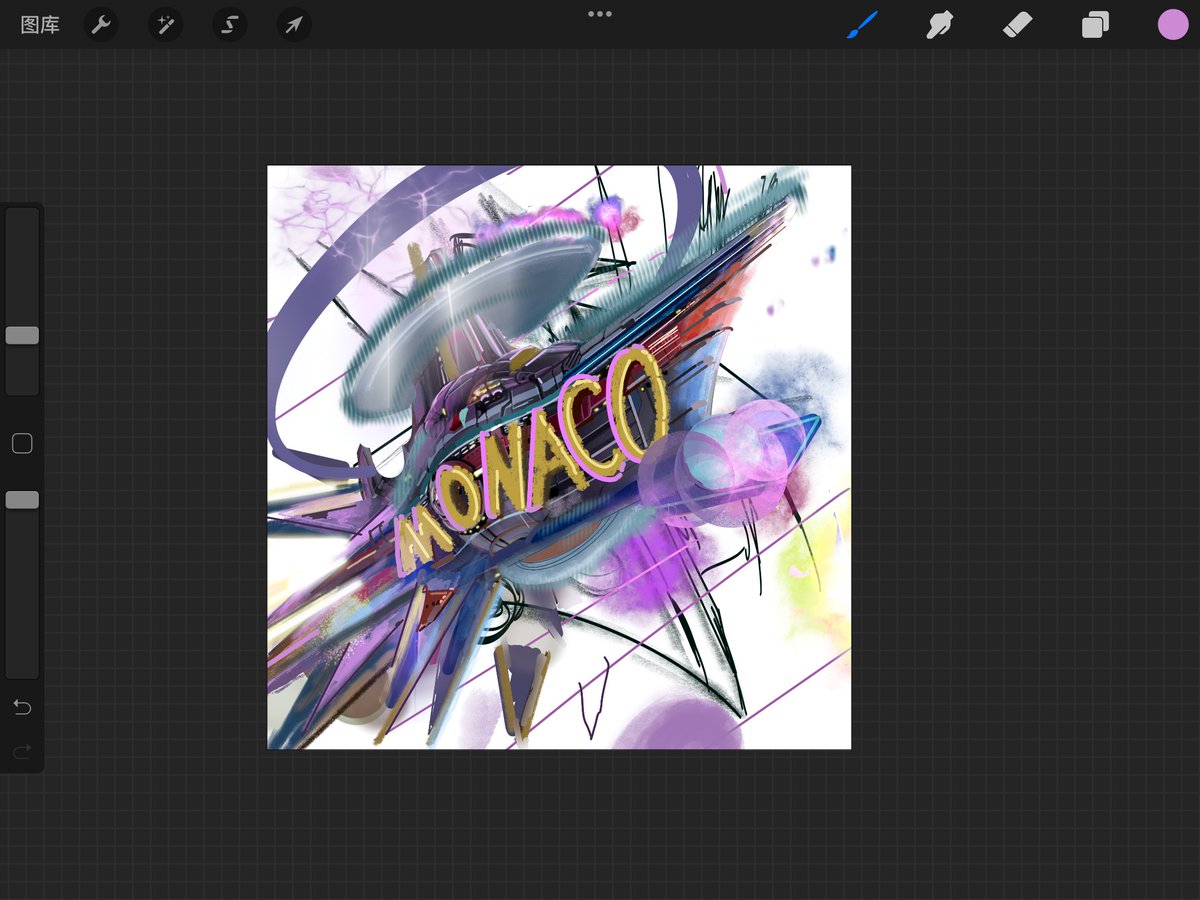Screen dimensions: 1200x900
Task: Open the Actions wrench menu
Action: point(101,25)
